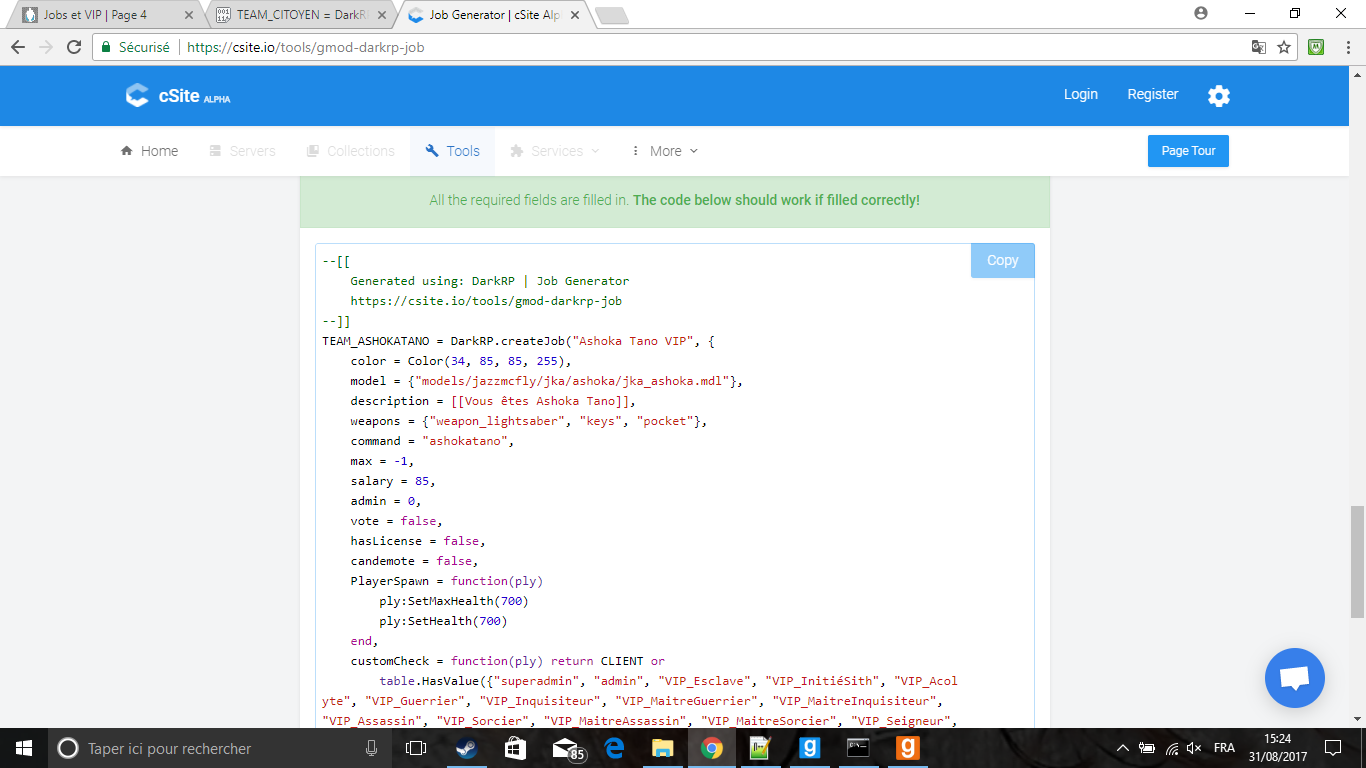Viewport: 1366px width, 768px height.
Task: Click the translate page icon
Action: (1259, 47)
